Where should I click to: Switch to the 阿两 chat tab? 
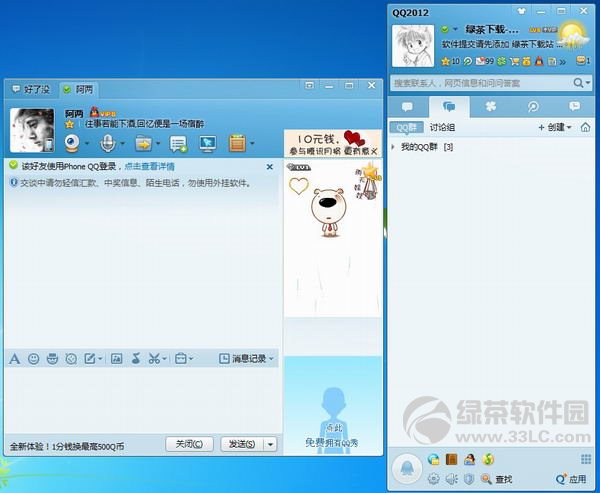coord(78,90)
